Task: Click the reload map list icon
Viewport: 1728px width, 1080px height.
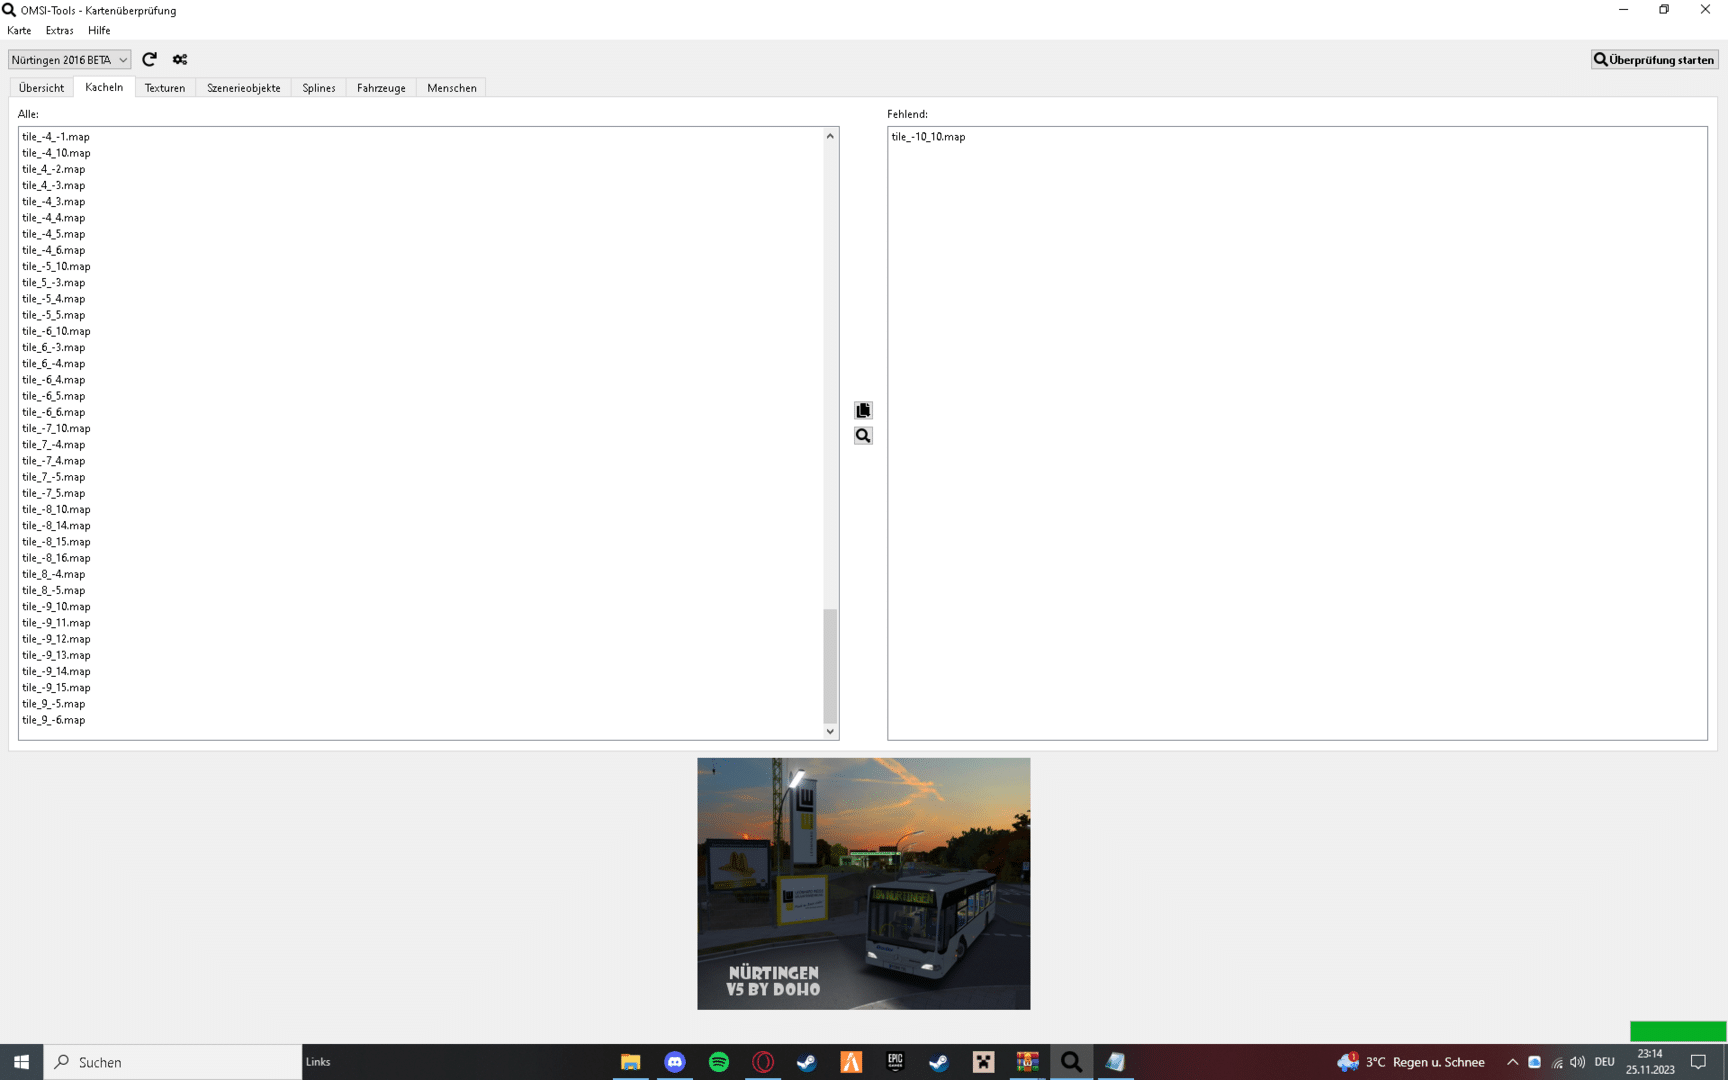Action: click(x=149, y=60)
